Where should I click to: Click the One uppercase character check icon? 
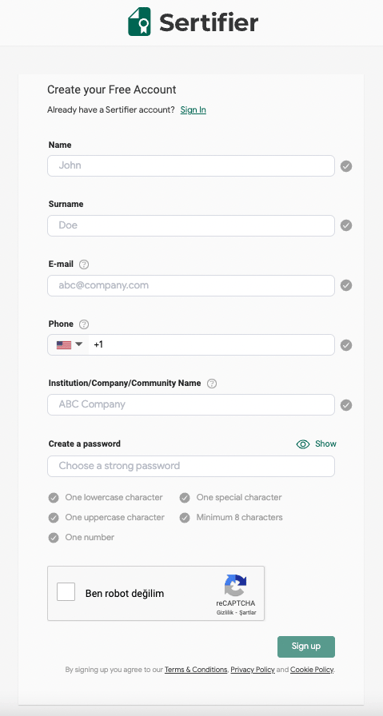[54, 518]
